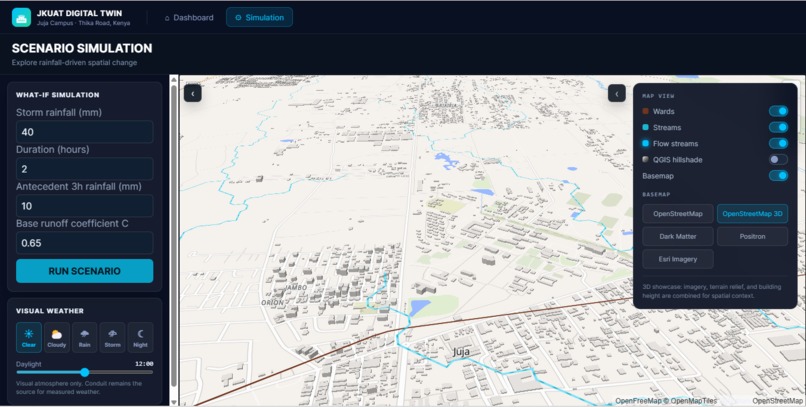Click the VISUAL WEATHER heading
Image resolution: width=806 pixels, height=407 pixels.
click(50, 311)
